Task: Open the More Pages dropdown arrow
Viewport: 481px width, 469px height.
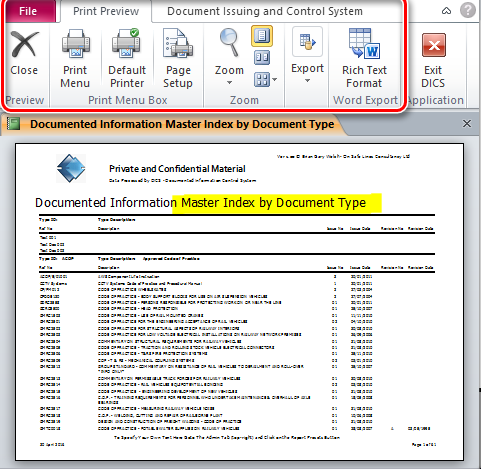Action: point(274,79)
